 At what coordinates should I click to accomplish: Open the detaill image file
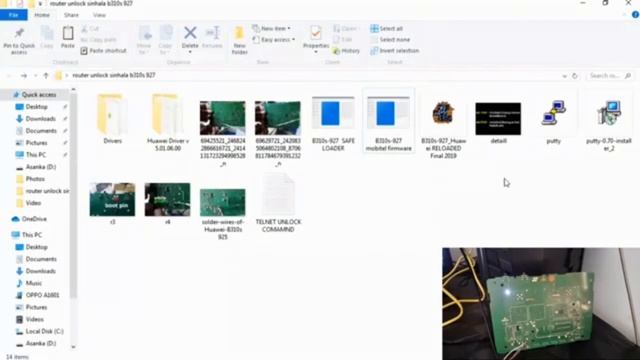(498, 122)
